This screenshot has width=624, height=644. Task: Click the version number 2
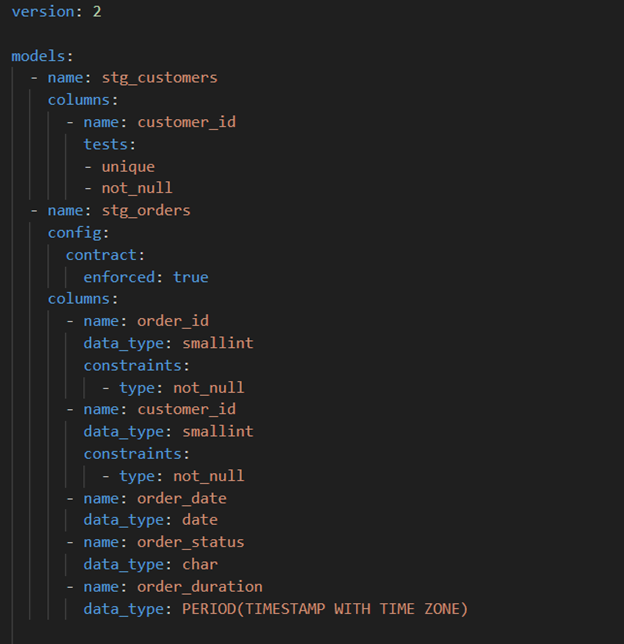(96, 12)
